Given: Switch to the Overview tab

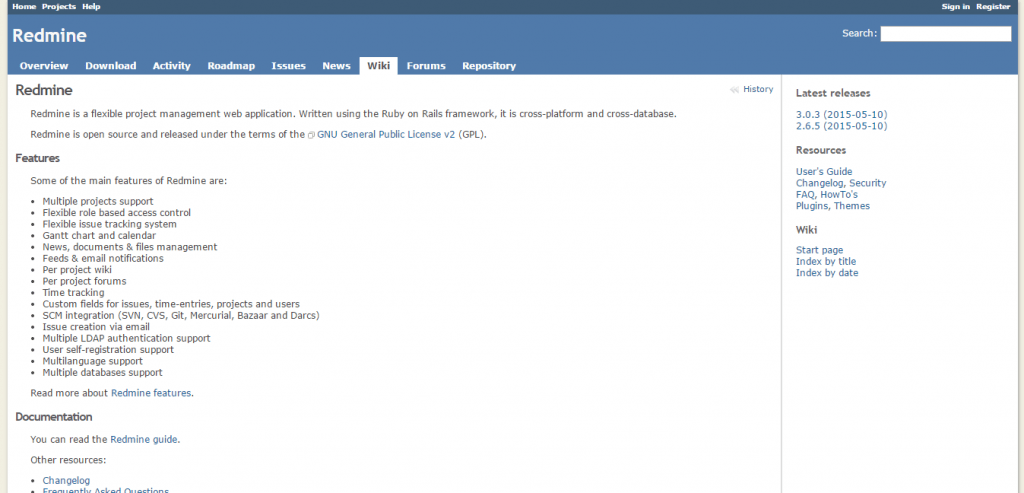Looking at the screenshot, I should 44,66.
